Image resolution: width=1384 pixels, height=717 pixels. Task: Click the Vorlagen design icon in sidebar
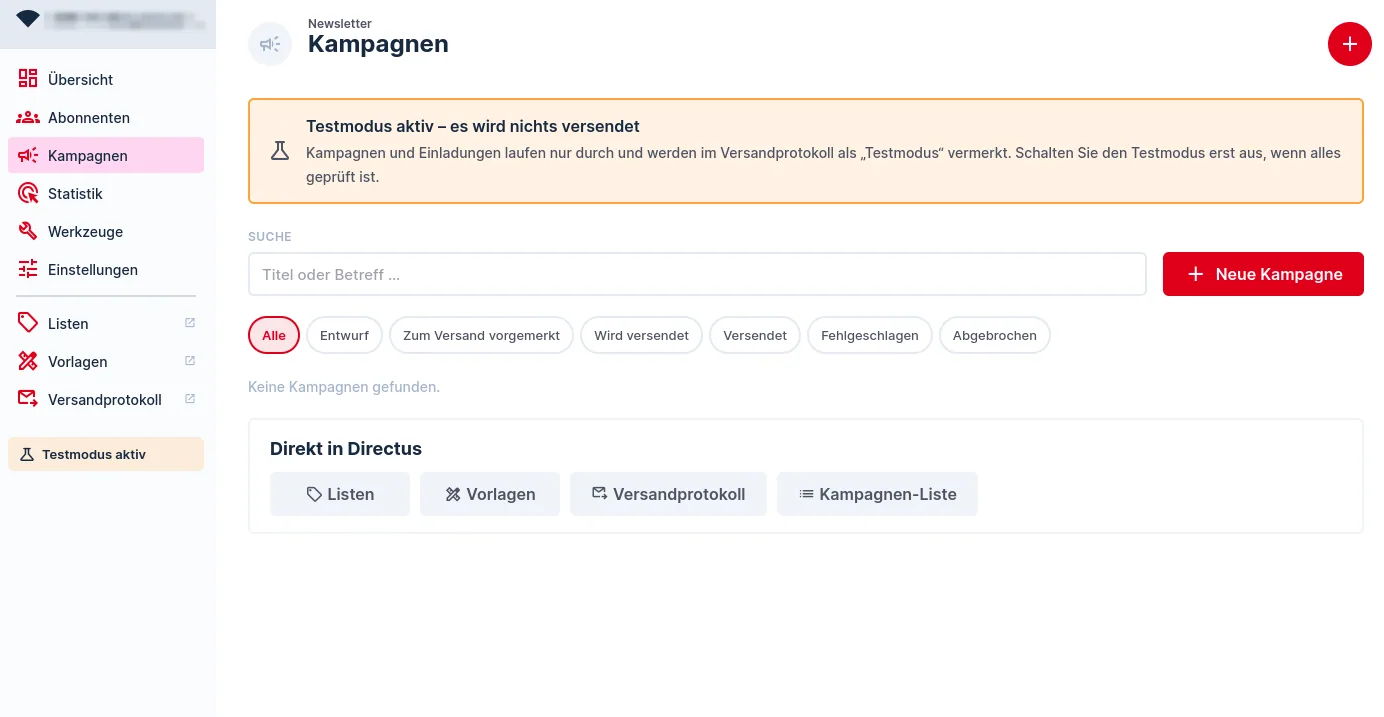(28, 361)
